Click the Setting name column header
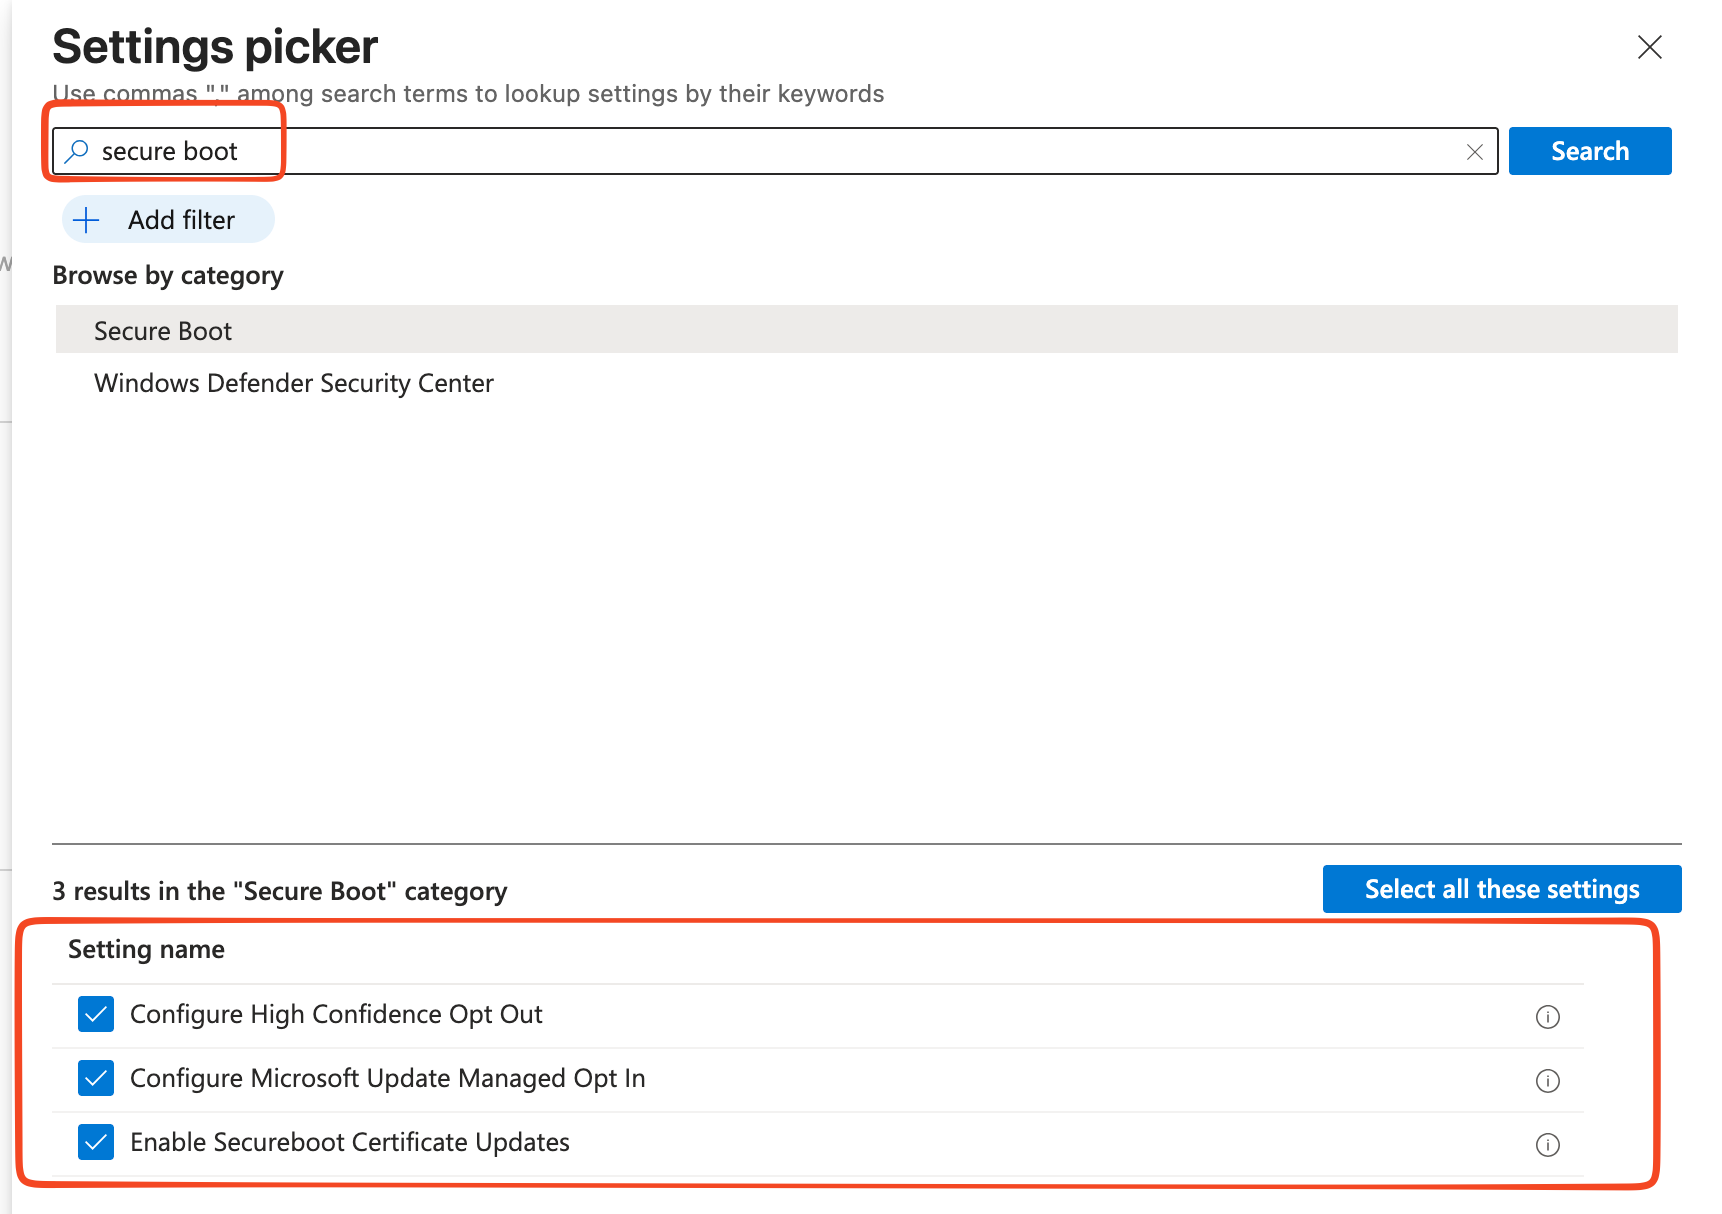The width and height of the screenshot is (1722, 1214). click(145, 949)
